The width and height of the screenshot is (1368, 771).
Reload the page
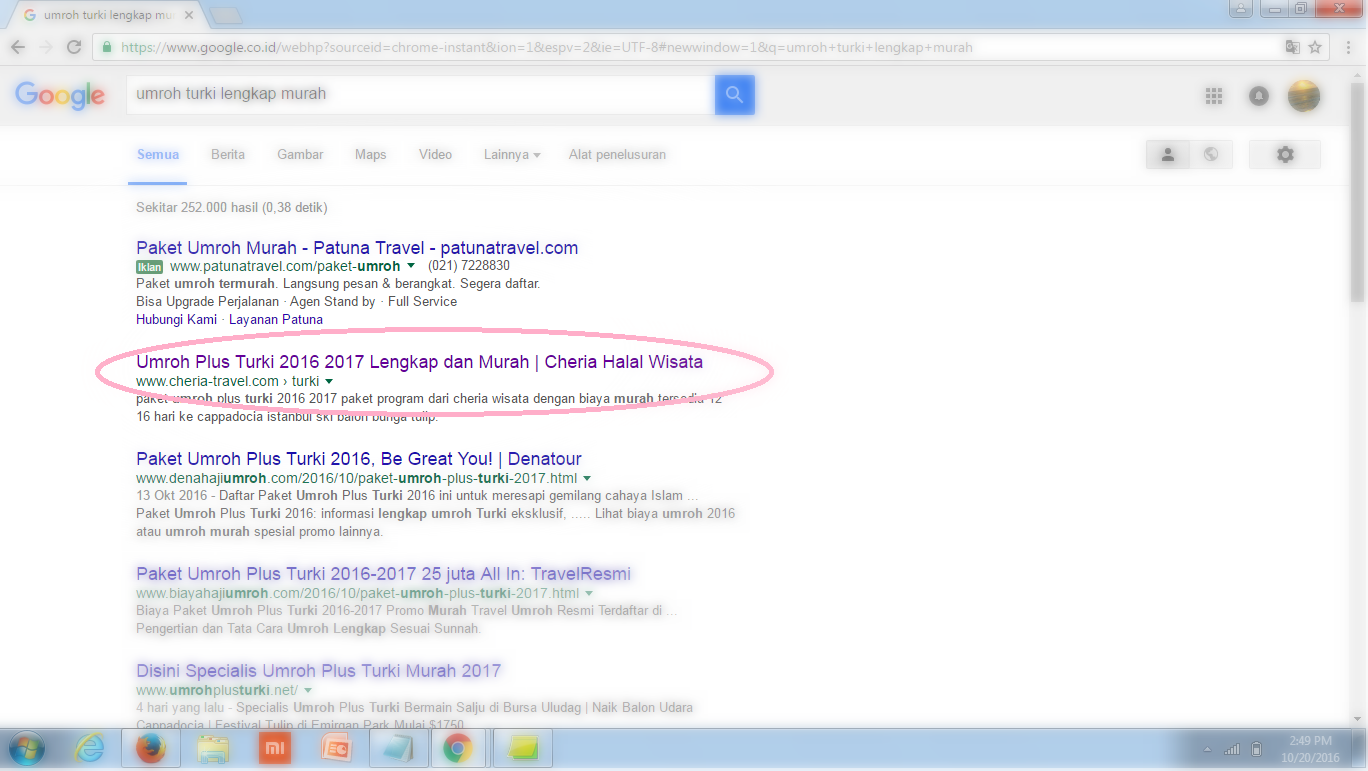74,47
